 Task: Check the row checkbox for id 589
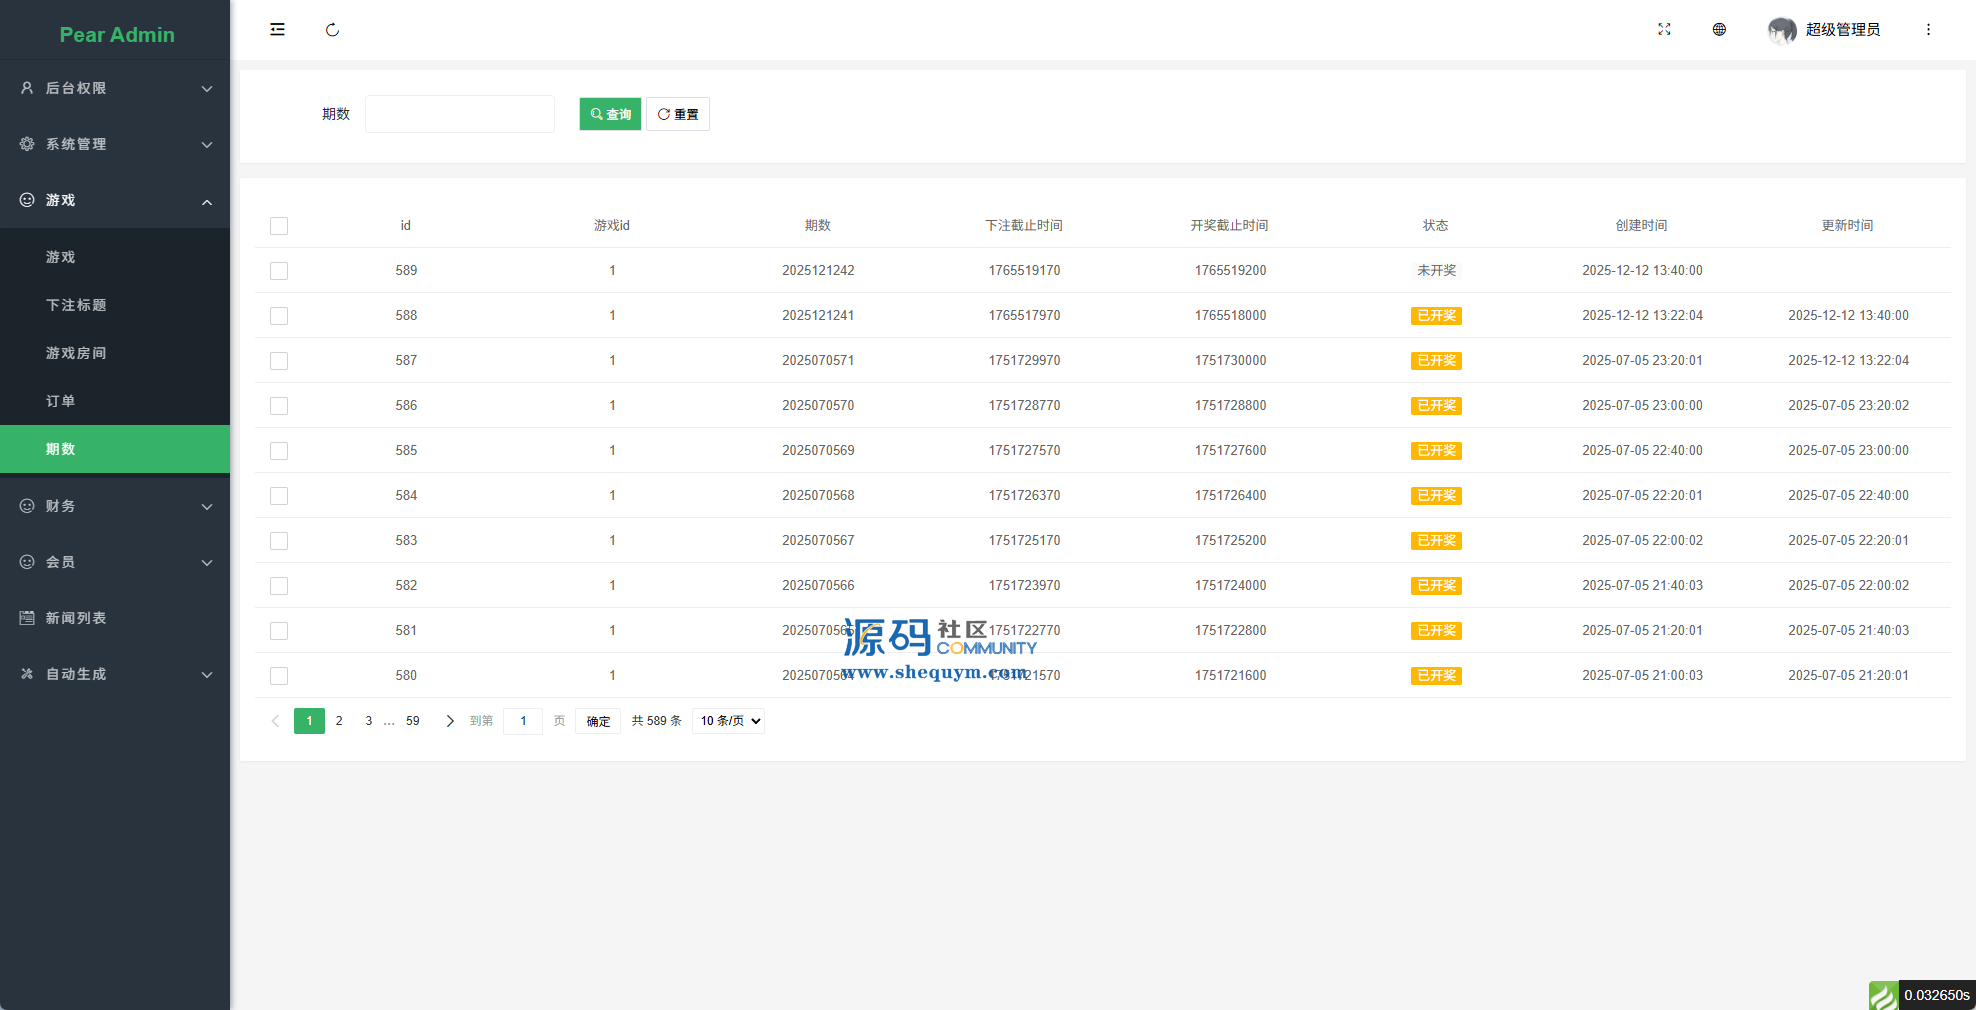coord(279,271)
